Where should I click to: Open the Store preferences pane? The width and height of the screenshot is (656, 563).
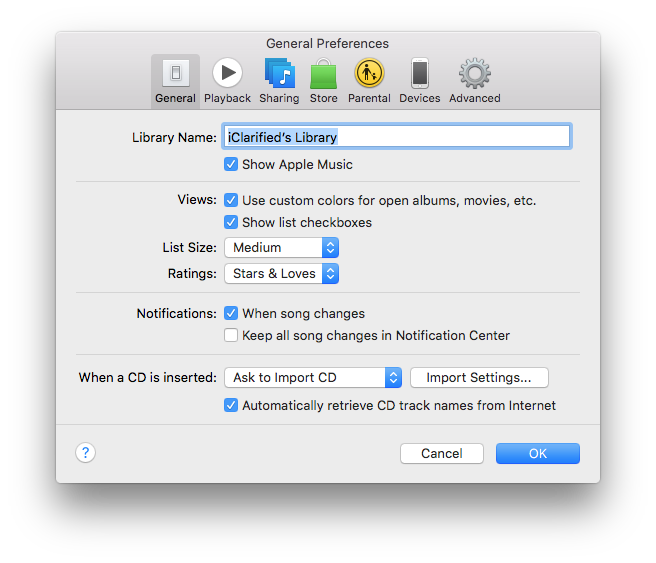[x=323, y=81]
